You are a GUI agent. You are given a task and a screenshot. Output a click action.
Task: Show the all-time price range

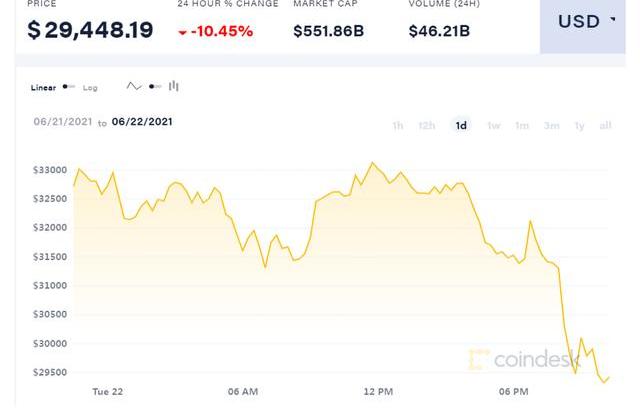pyautogui.click(x=605, y=125)
